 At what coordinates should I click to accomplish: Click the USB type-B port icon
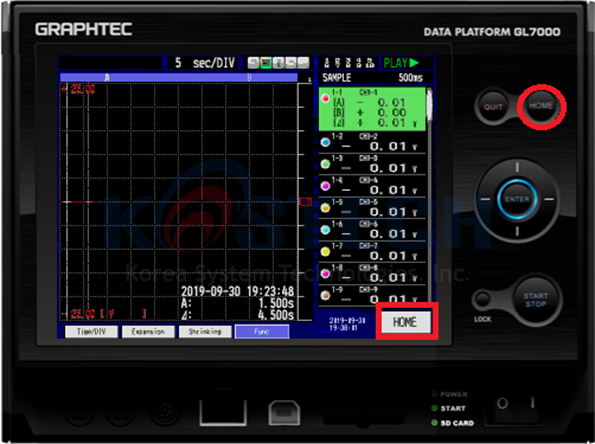(285, 414)
